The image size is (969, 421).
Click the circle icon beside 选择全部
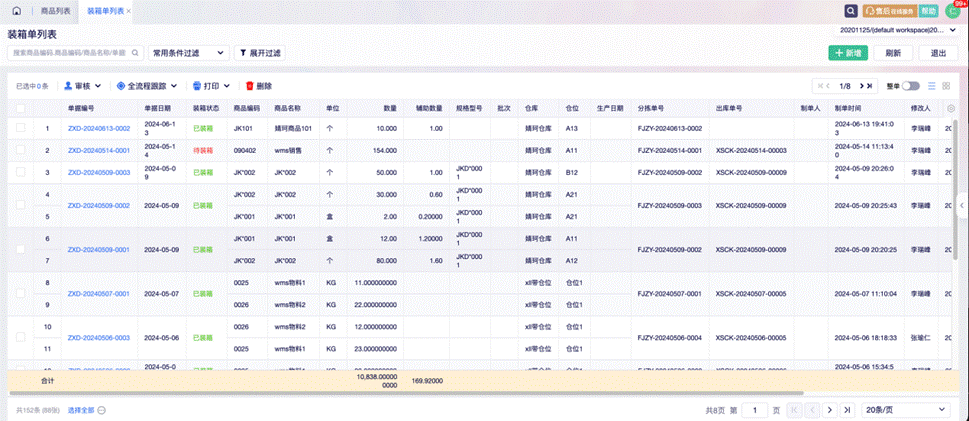click(101, 409)
